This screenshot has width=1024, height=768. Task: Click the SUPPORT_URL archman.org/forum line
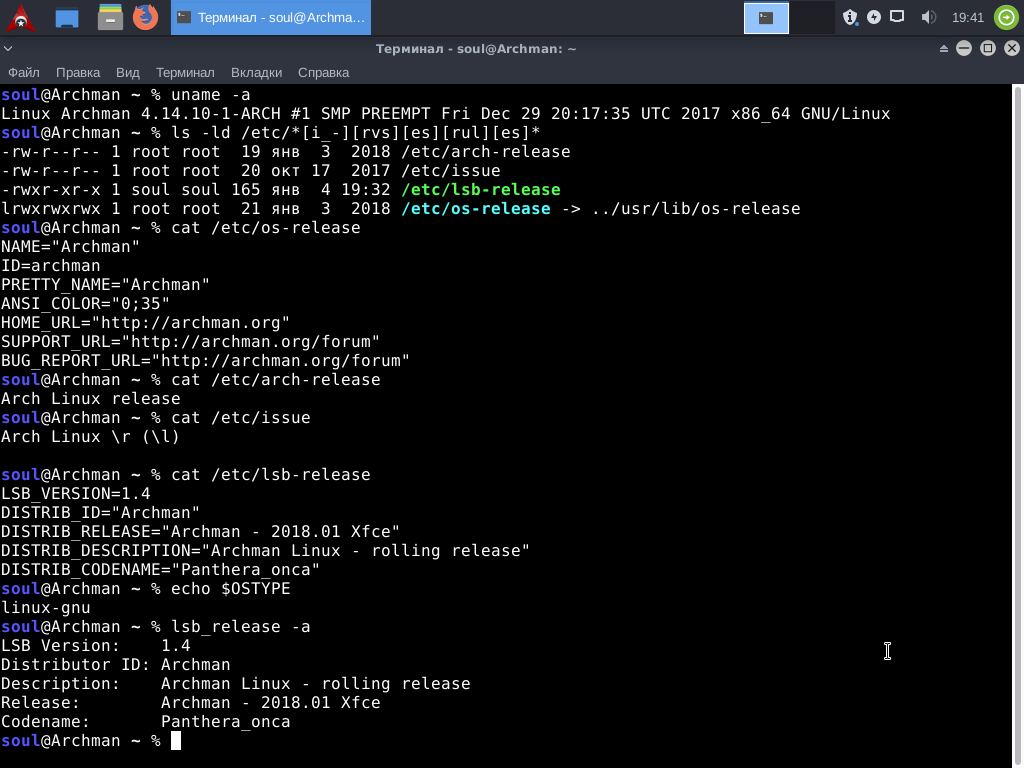190,342
